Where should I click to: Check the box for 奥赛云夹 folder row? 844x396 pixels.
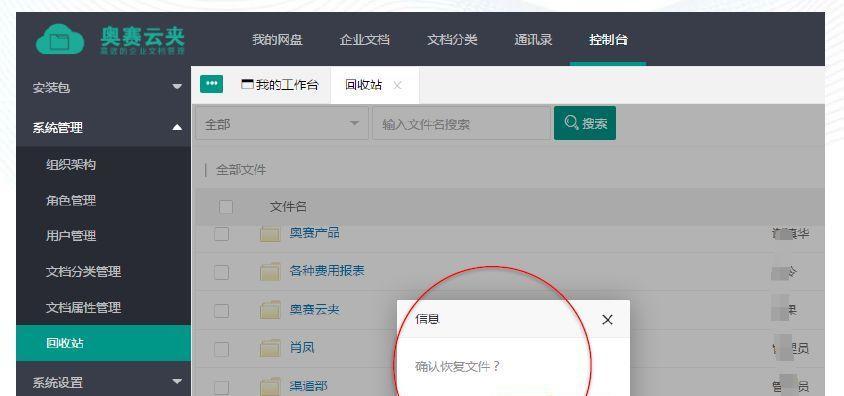pos(221,310)
